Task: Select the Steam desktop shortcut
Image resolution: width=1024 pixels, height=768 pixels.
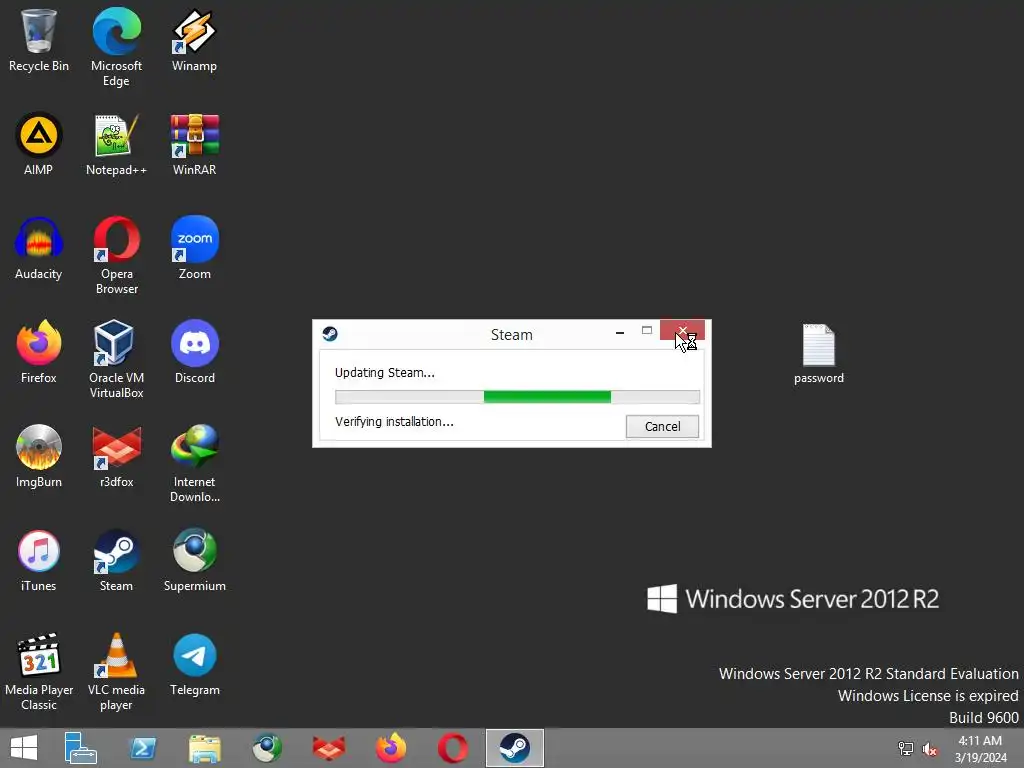Action: (116, 561)
